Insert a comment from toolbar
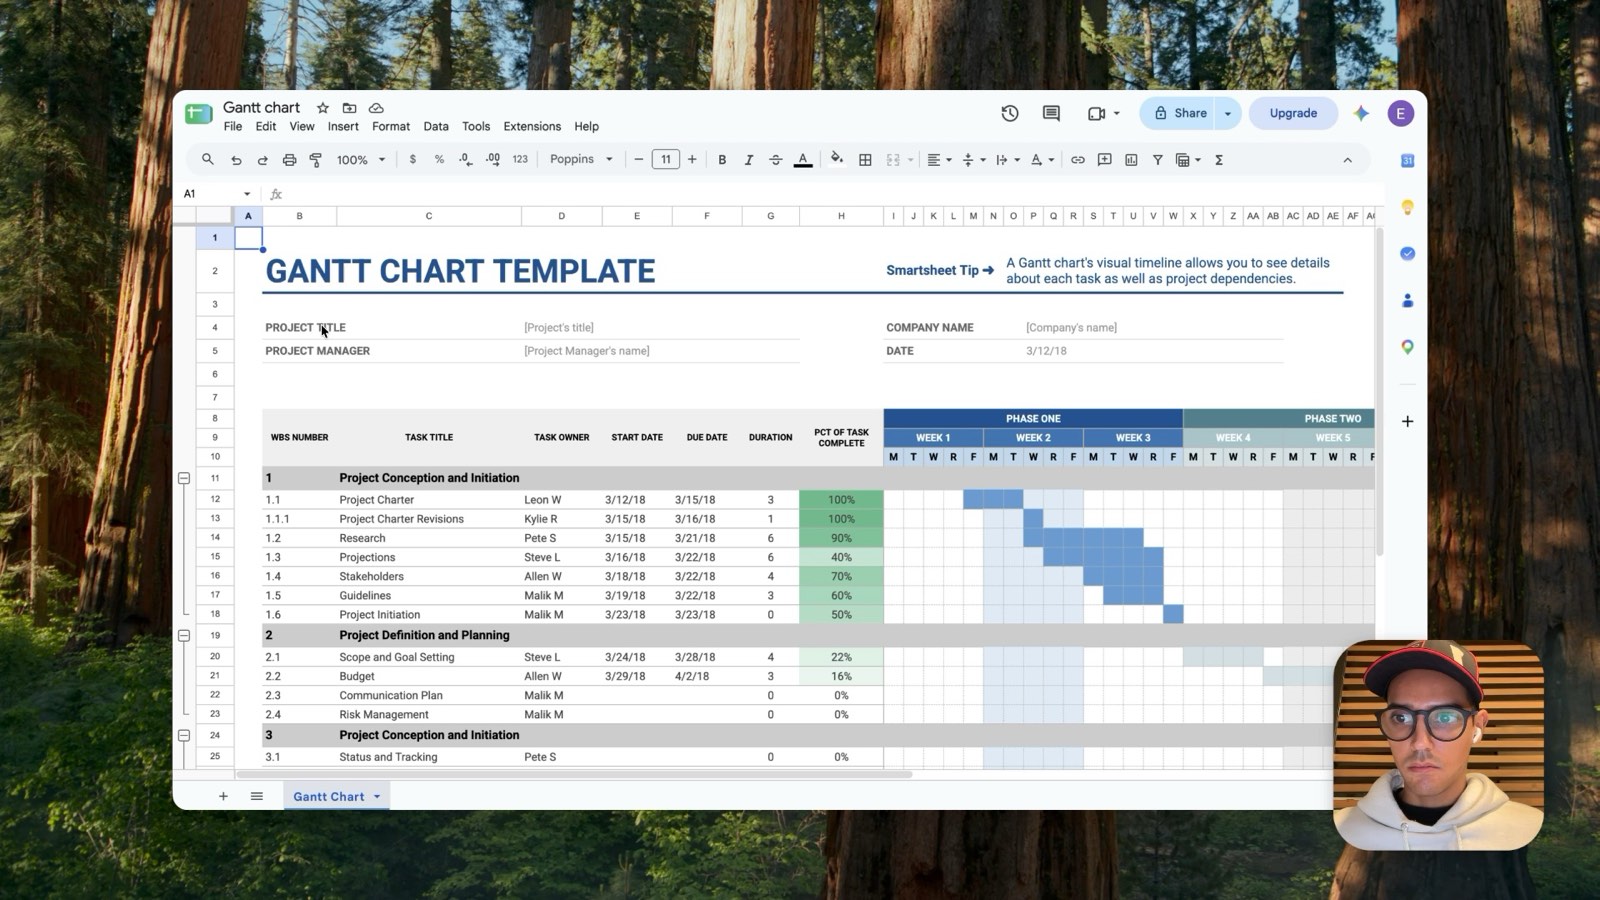 click(x=1104, y=160)
